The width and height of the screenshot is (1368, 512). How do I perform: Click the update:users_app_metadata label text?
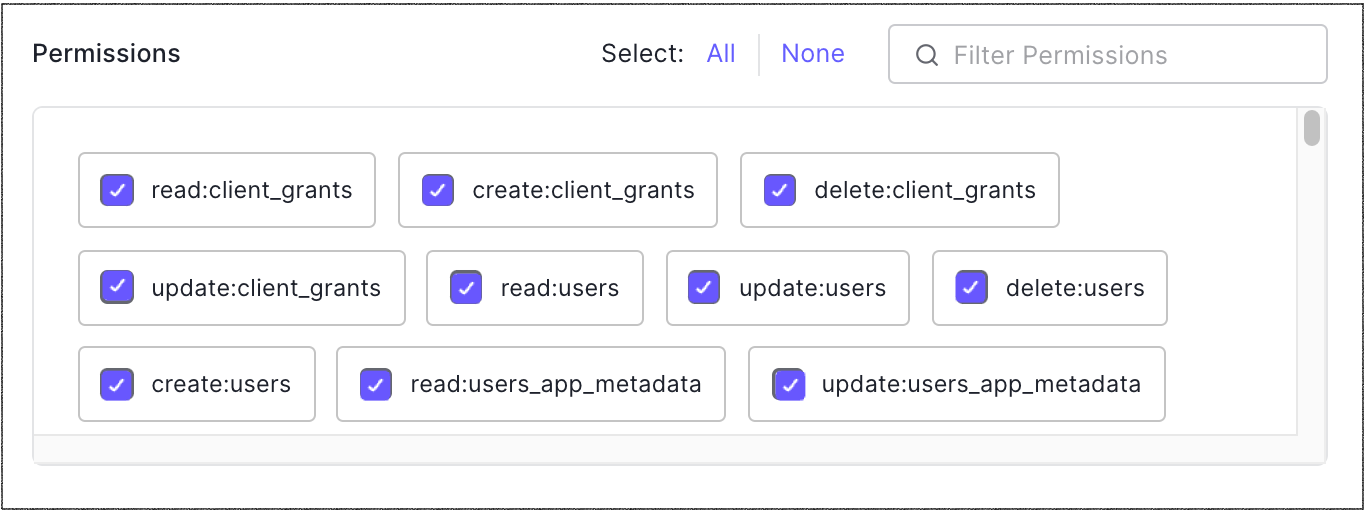[981, 384]
